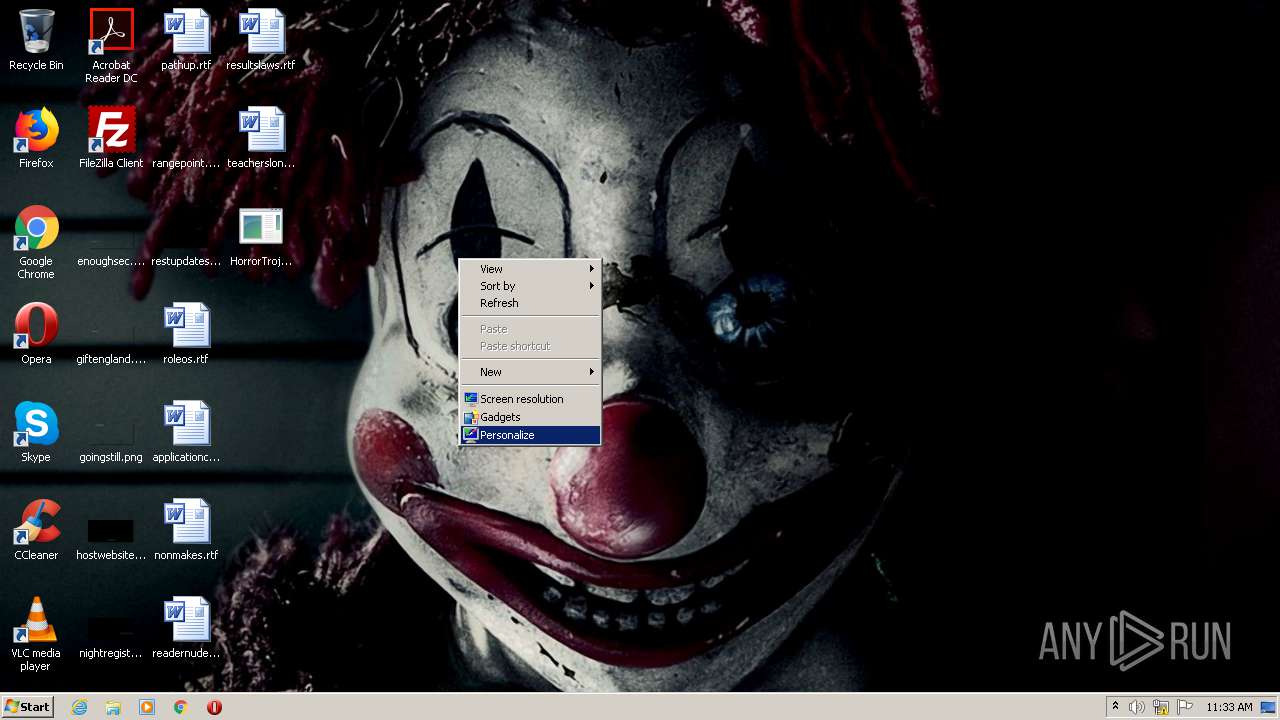Screen dimensions: 1280x720
Task: Select the applicationc document icon
Action: pyautogui.click(x=186, y=432)
